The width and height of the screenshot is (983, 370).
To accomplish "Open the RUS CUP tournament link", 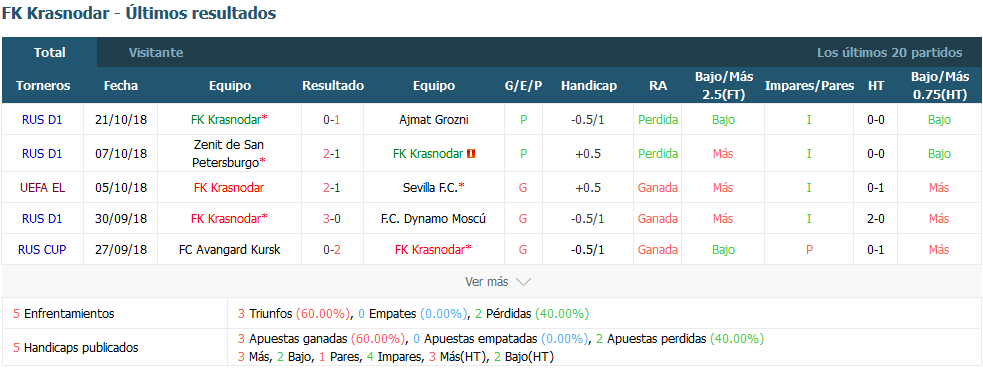I will tap(43, 250).
